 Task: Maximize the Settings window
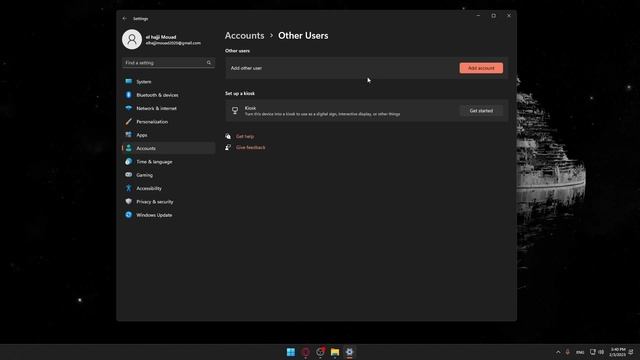pos(493,16)
